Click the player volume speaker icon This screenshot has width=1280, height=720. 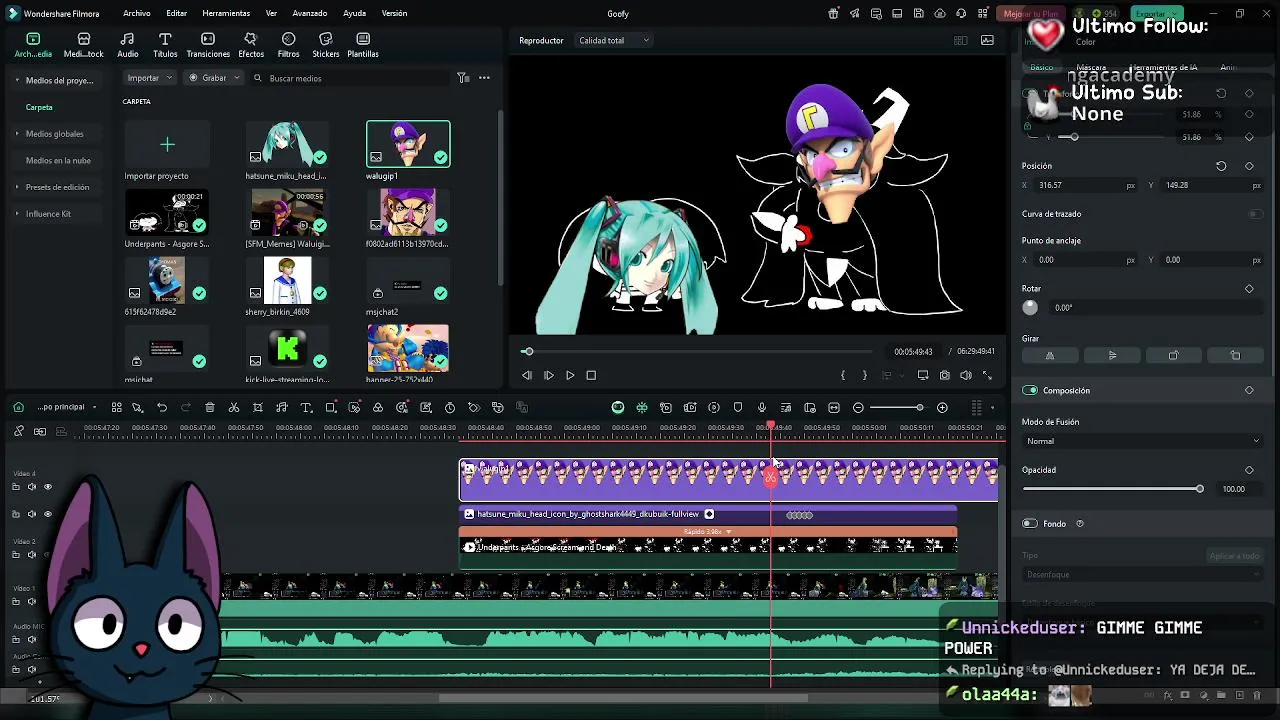(966, 375)
